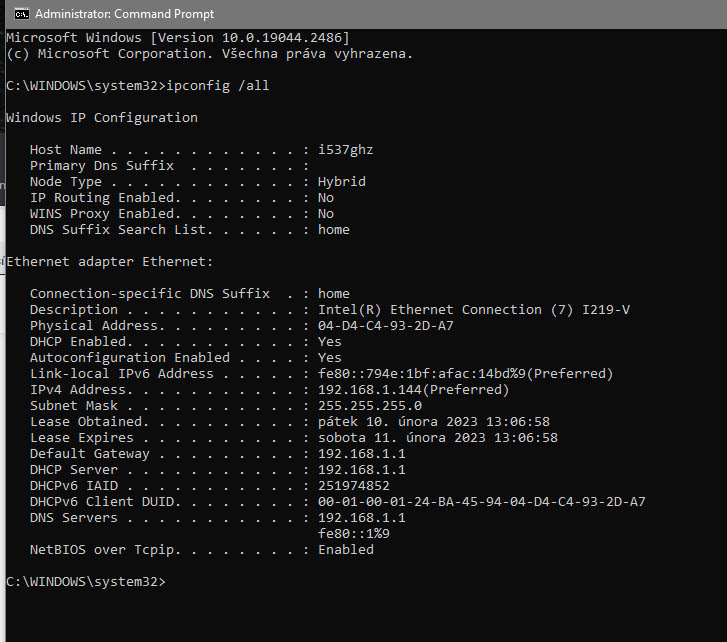Click the link-local IPv6 address value
Screen dimensions: 727x642
[x=465, y=374]
